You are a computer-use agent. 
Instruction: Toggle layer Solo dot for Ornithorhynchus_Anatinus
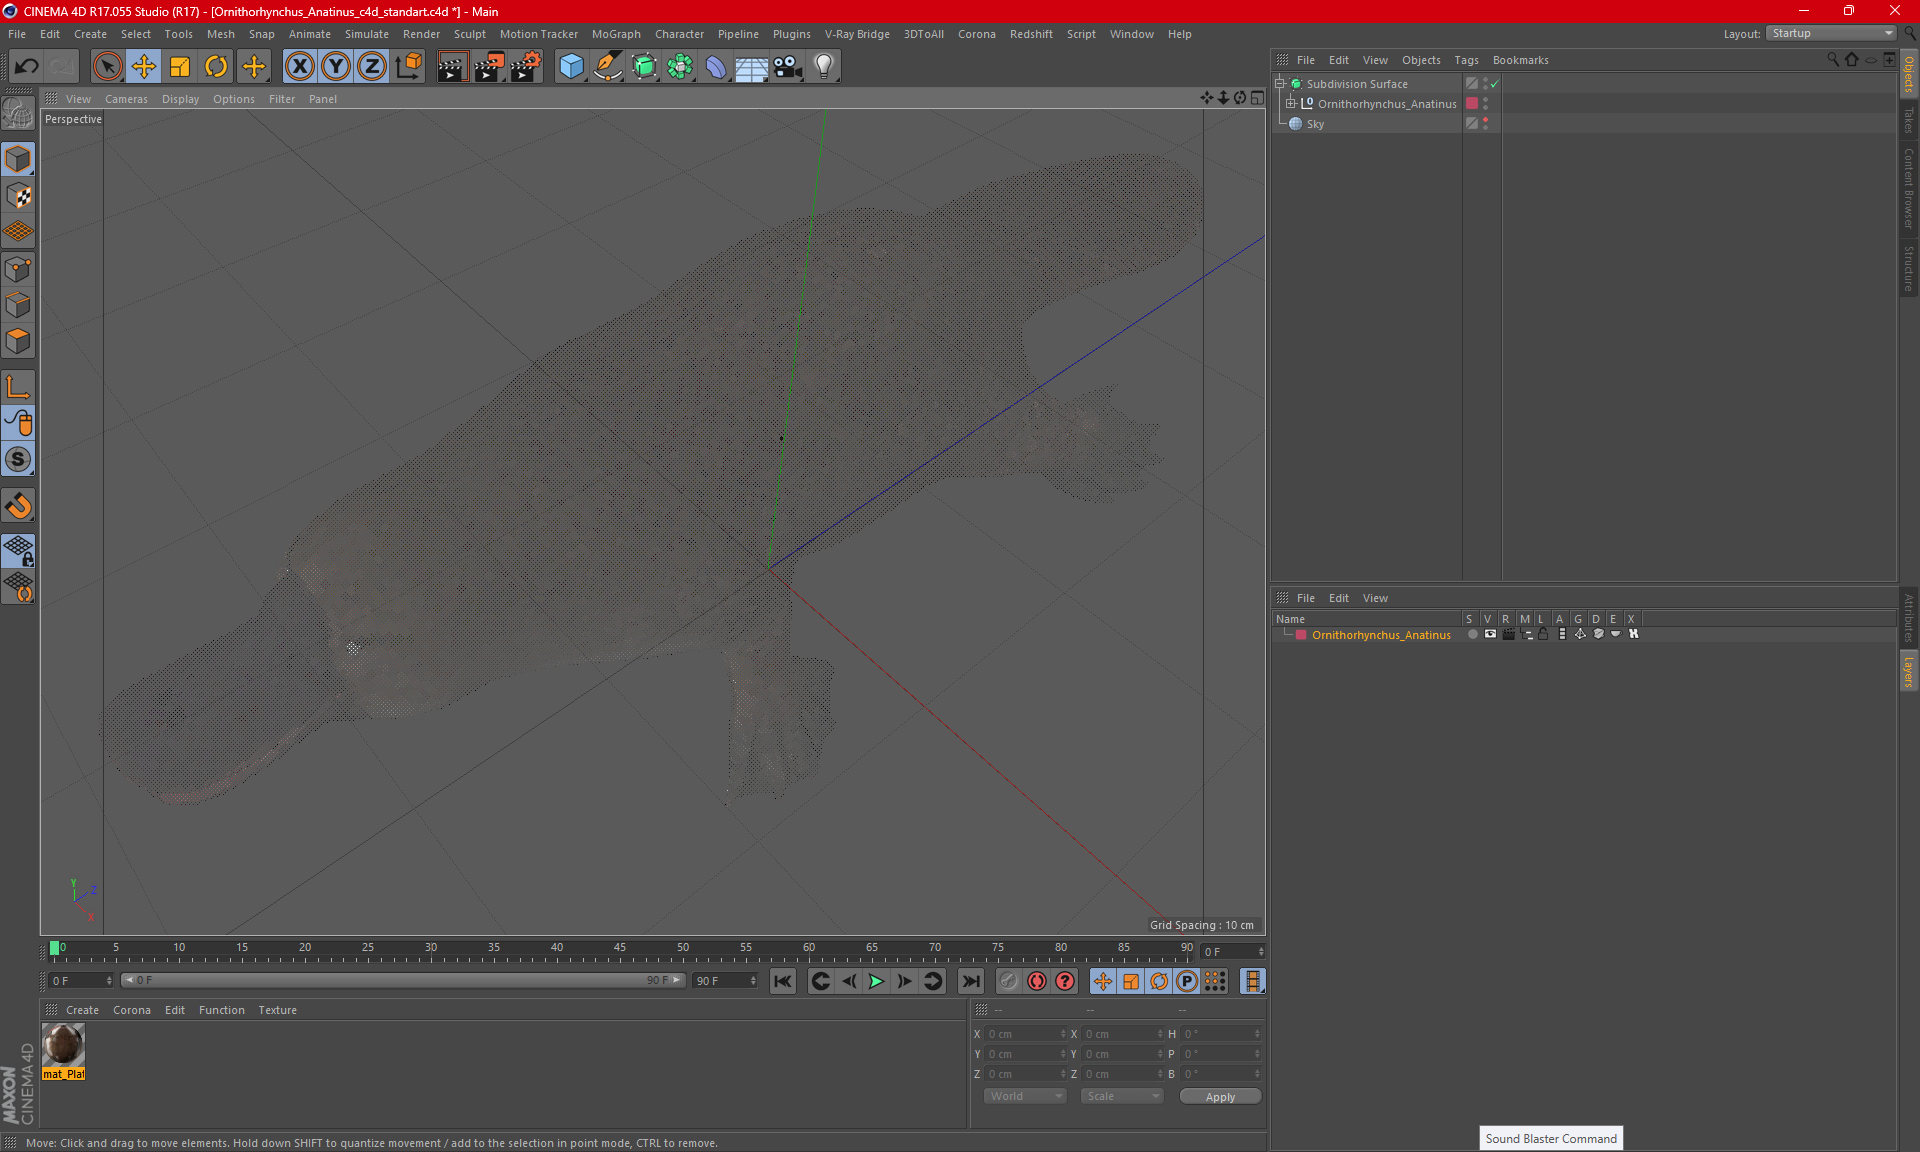(1472, 634)
